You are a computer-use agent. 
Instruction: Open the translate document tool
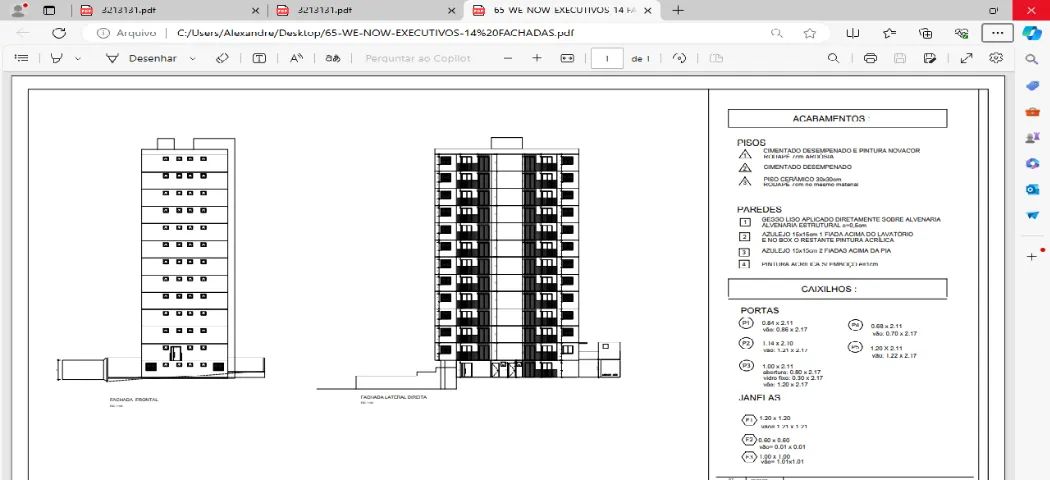coord(333,58)
